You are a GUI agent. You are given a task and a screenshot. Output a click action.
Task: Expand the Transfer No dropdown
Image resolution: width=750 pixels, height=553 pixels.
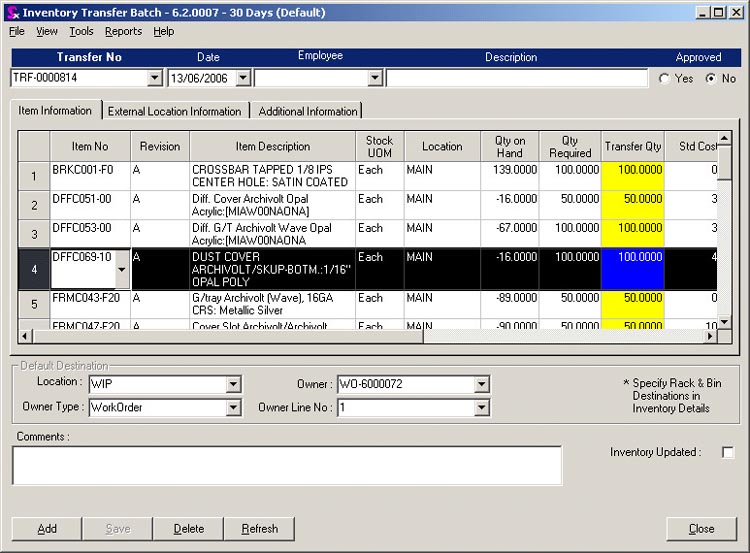[x=154, y=78]
